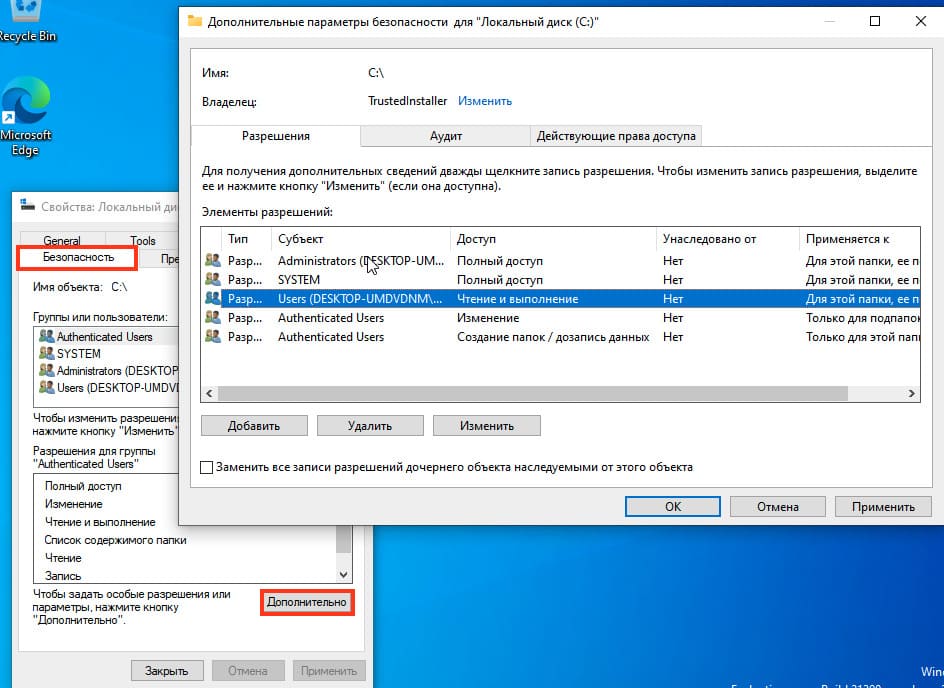Click folder icon in security dialog title bar

pyautogui.click(x=195, y=21)
